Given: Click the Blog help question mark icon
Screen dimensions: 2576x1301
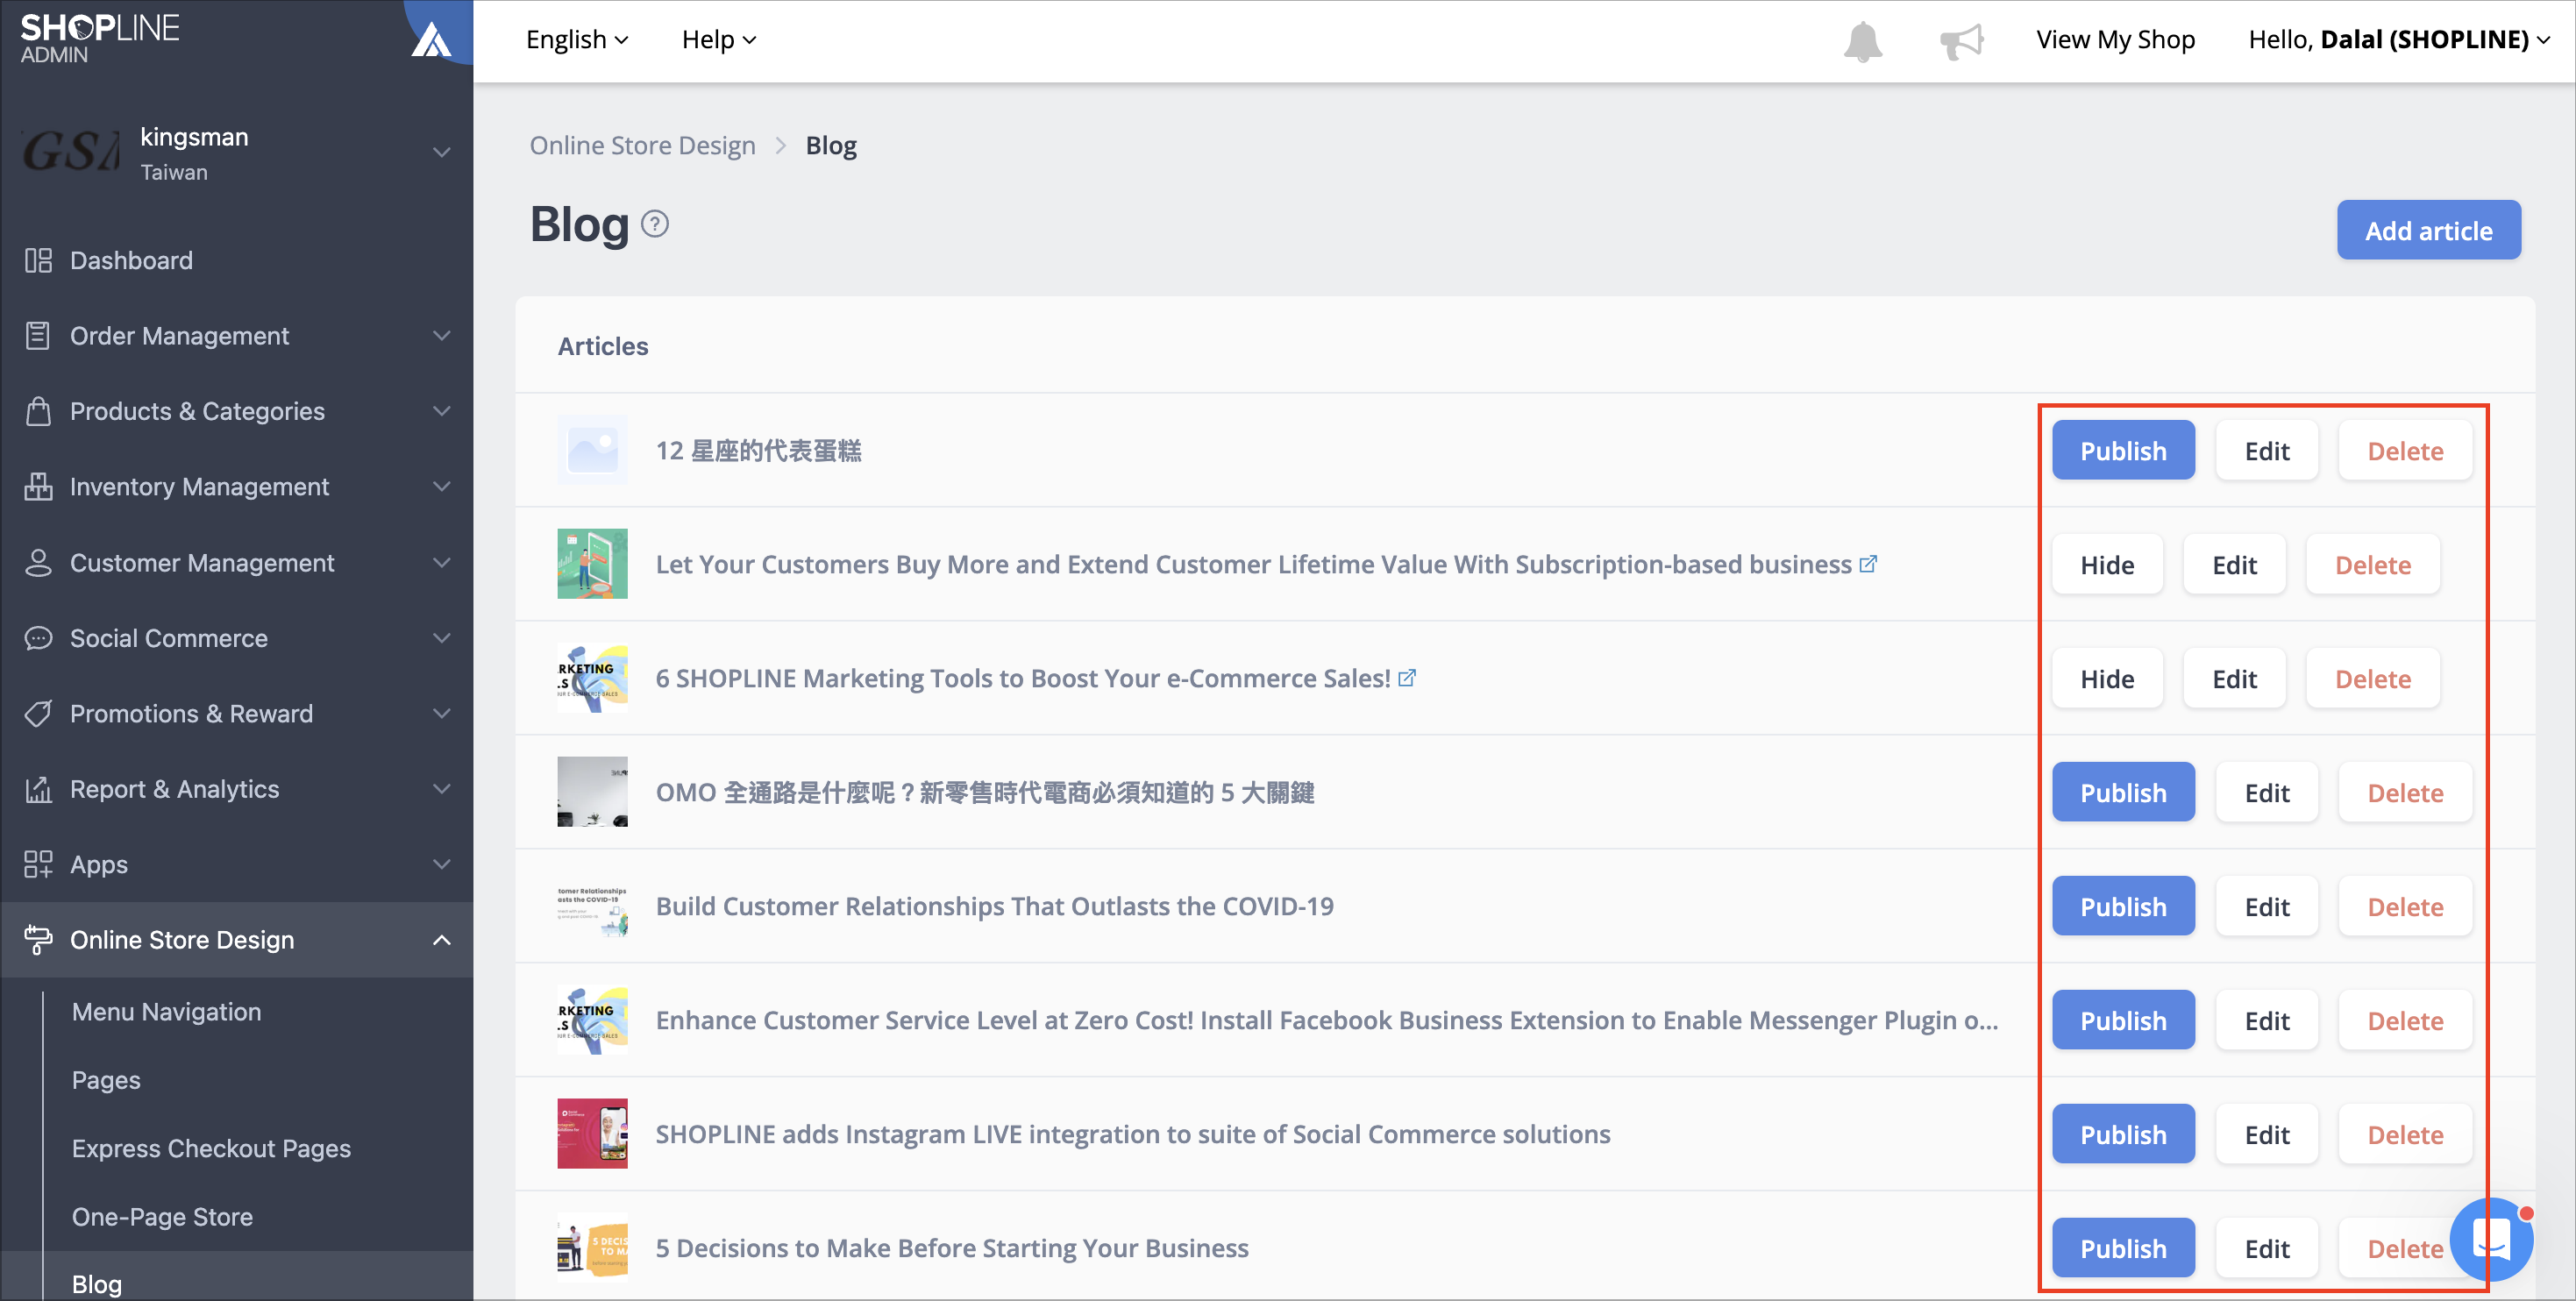Looking at the screenshot, I should click(x=654, y=224).
